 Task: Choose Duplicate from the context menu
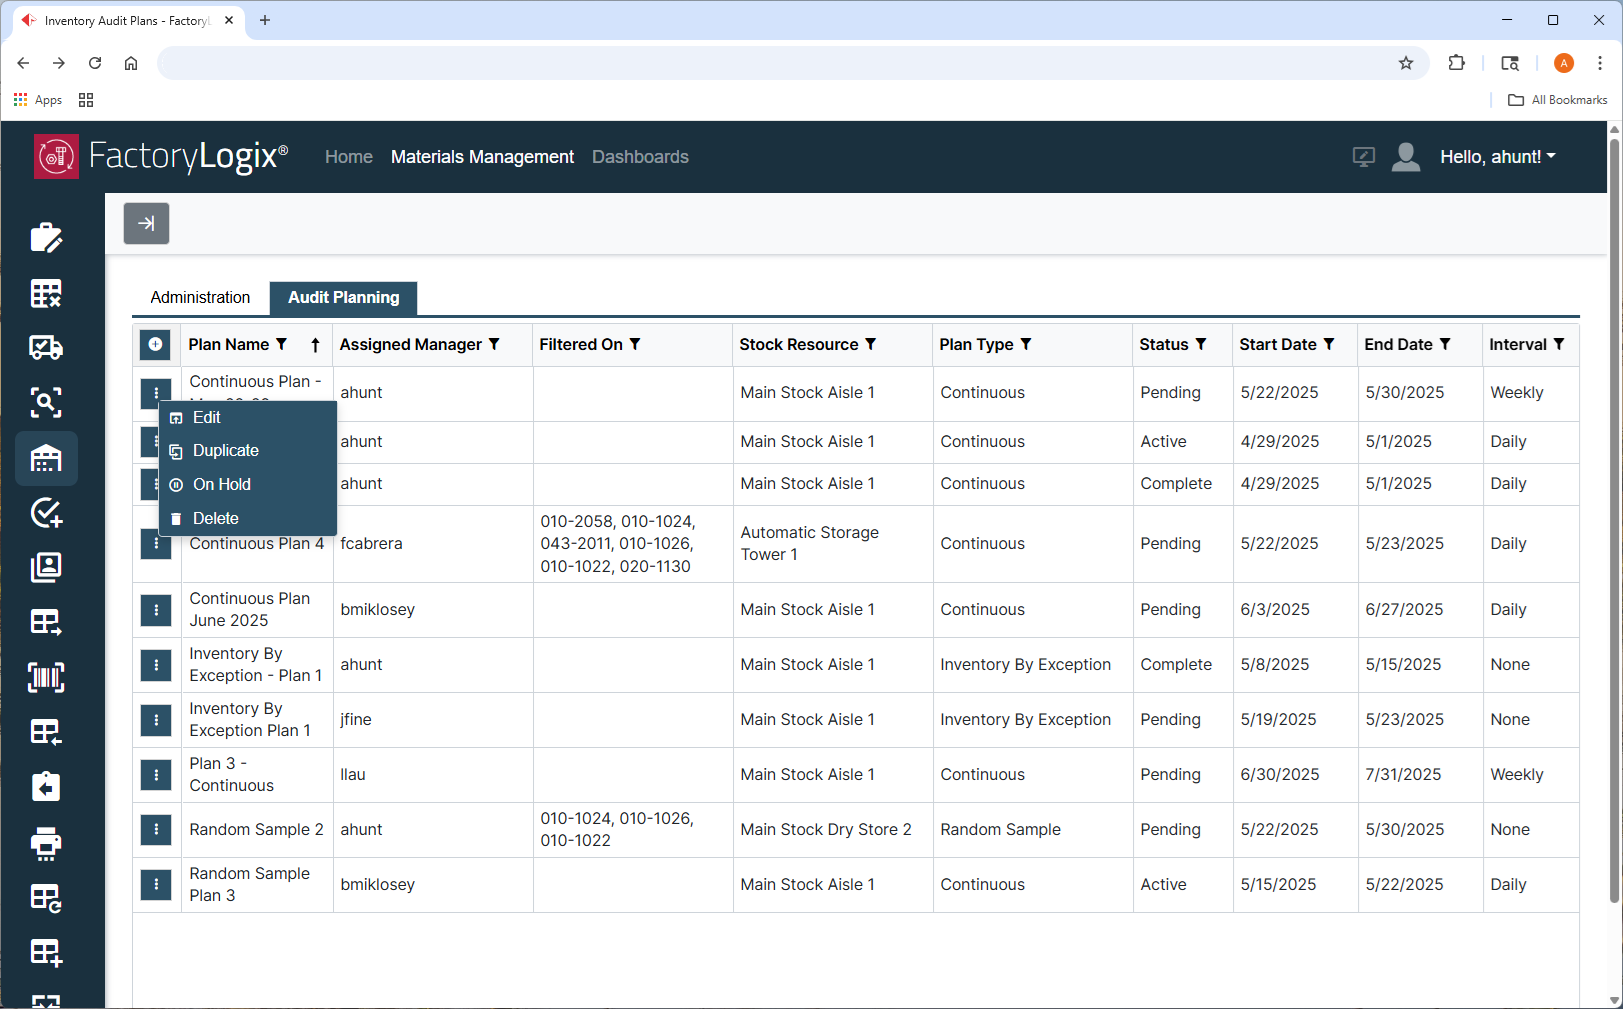click(225, 450)
